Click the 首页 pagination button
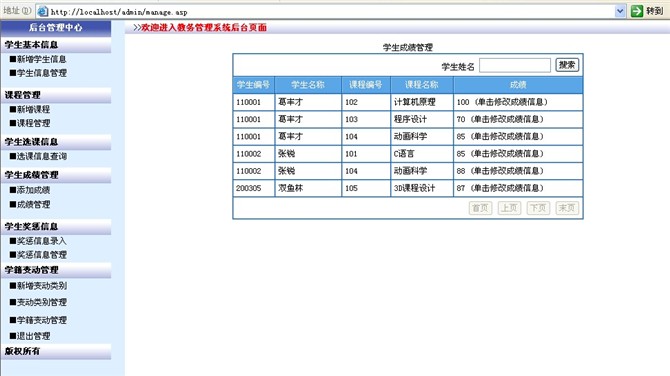The width and height of the screenshot is (670, 376). coord(480,208)
